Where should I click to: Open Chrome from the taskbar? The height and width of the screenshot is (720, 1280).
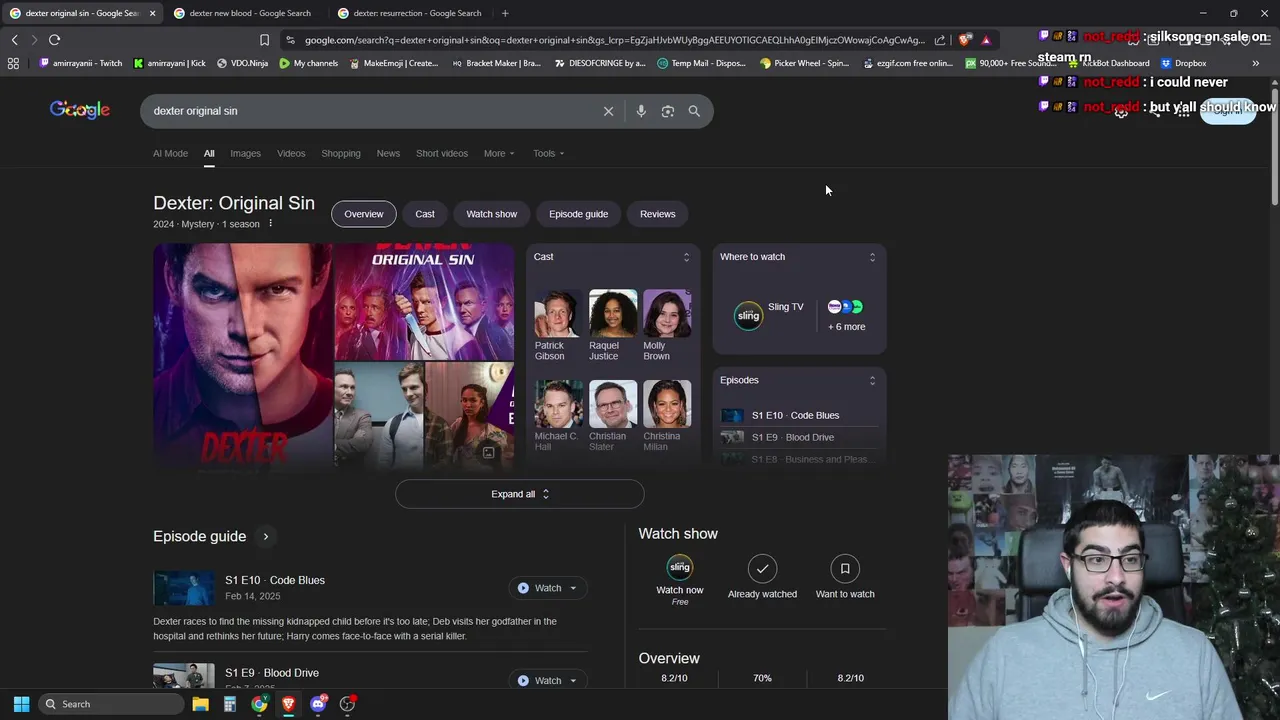pos(259,704)
